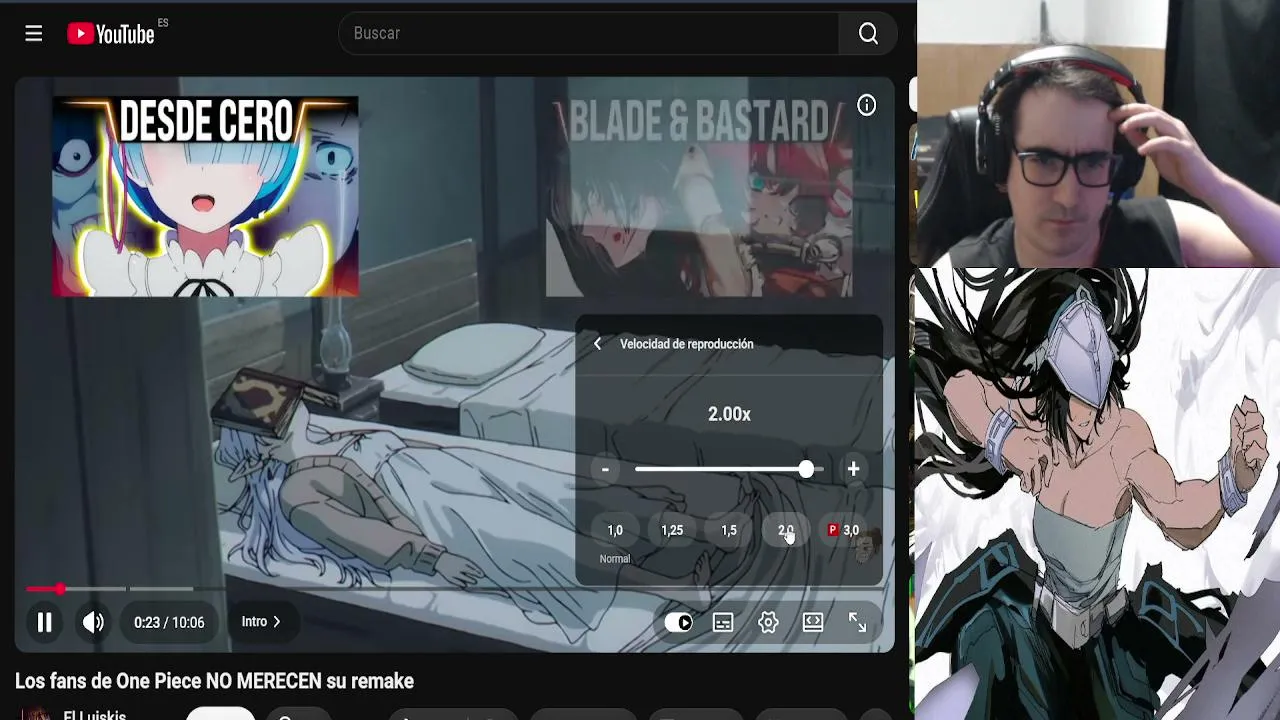Click the 0:23 / 10:06 time display
Image resolution: width=1280 pixels, height=720 pixels.
(x=169, y=622)
